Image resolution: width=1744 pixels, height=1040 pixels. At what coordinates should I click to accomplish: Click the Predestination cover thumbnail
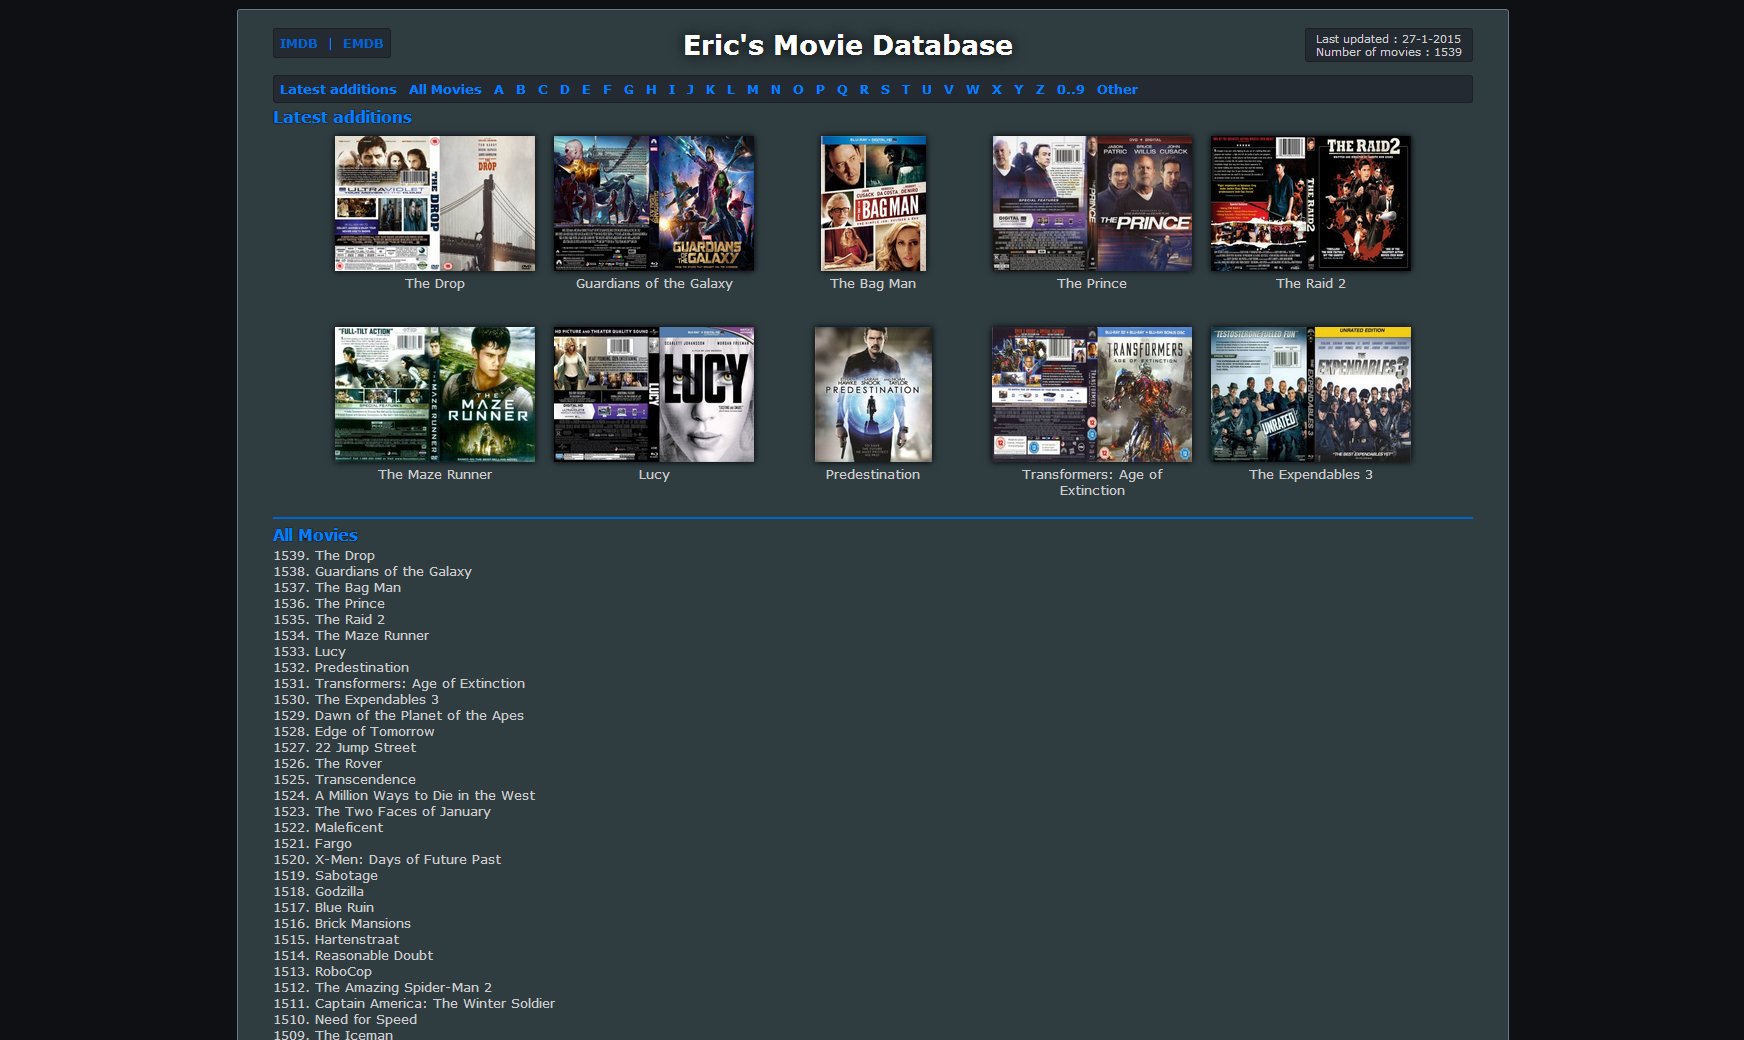click(x=873, y=395)
